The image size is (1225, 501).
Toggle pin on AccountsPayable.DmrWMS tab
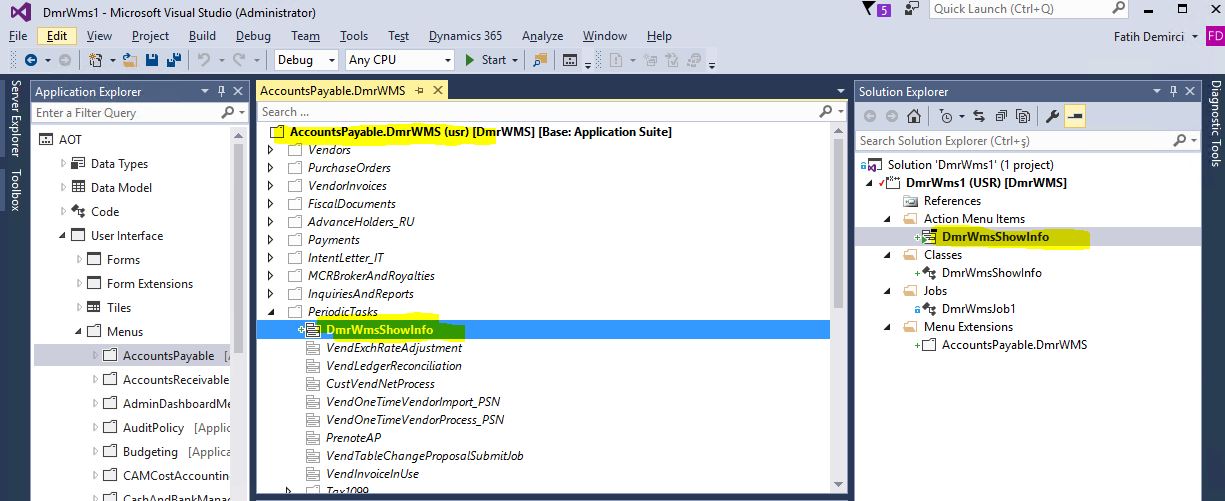420,90
